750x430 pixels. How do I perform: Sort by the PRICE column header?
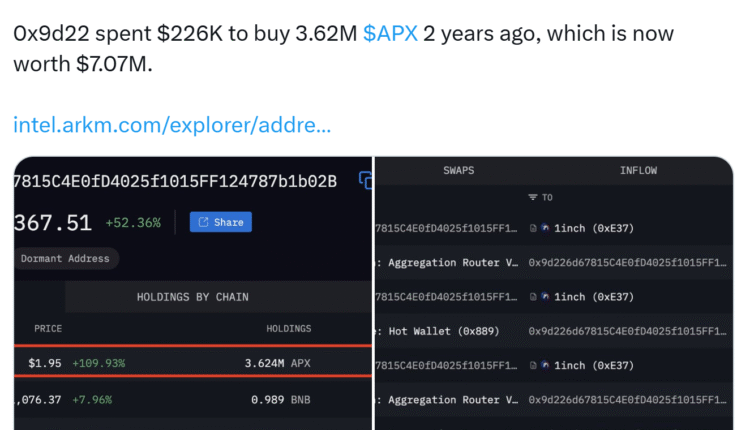(x=48, y=328)
